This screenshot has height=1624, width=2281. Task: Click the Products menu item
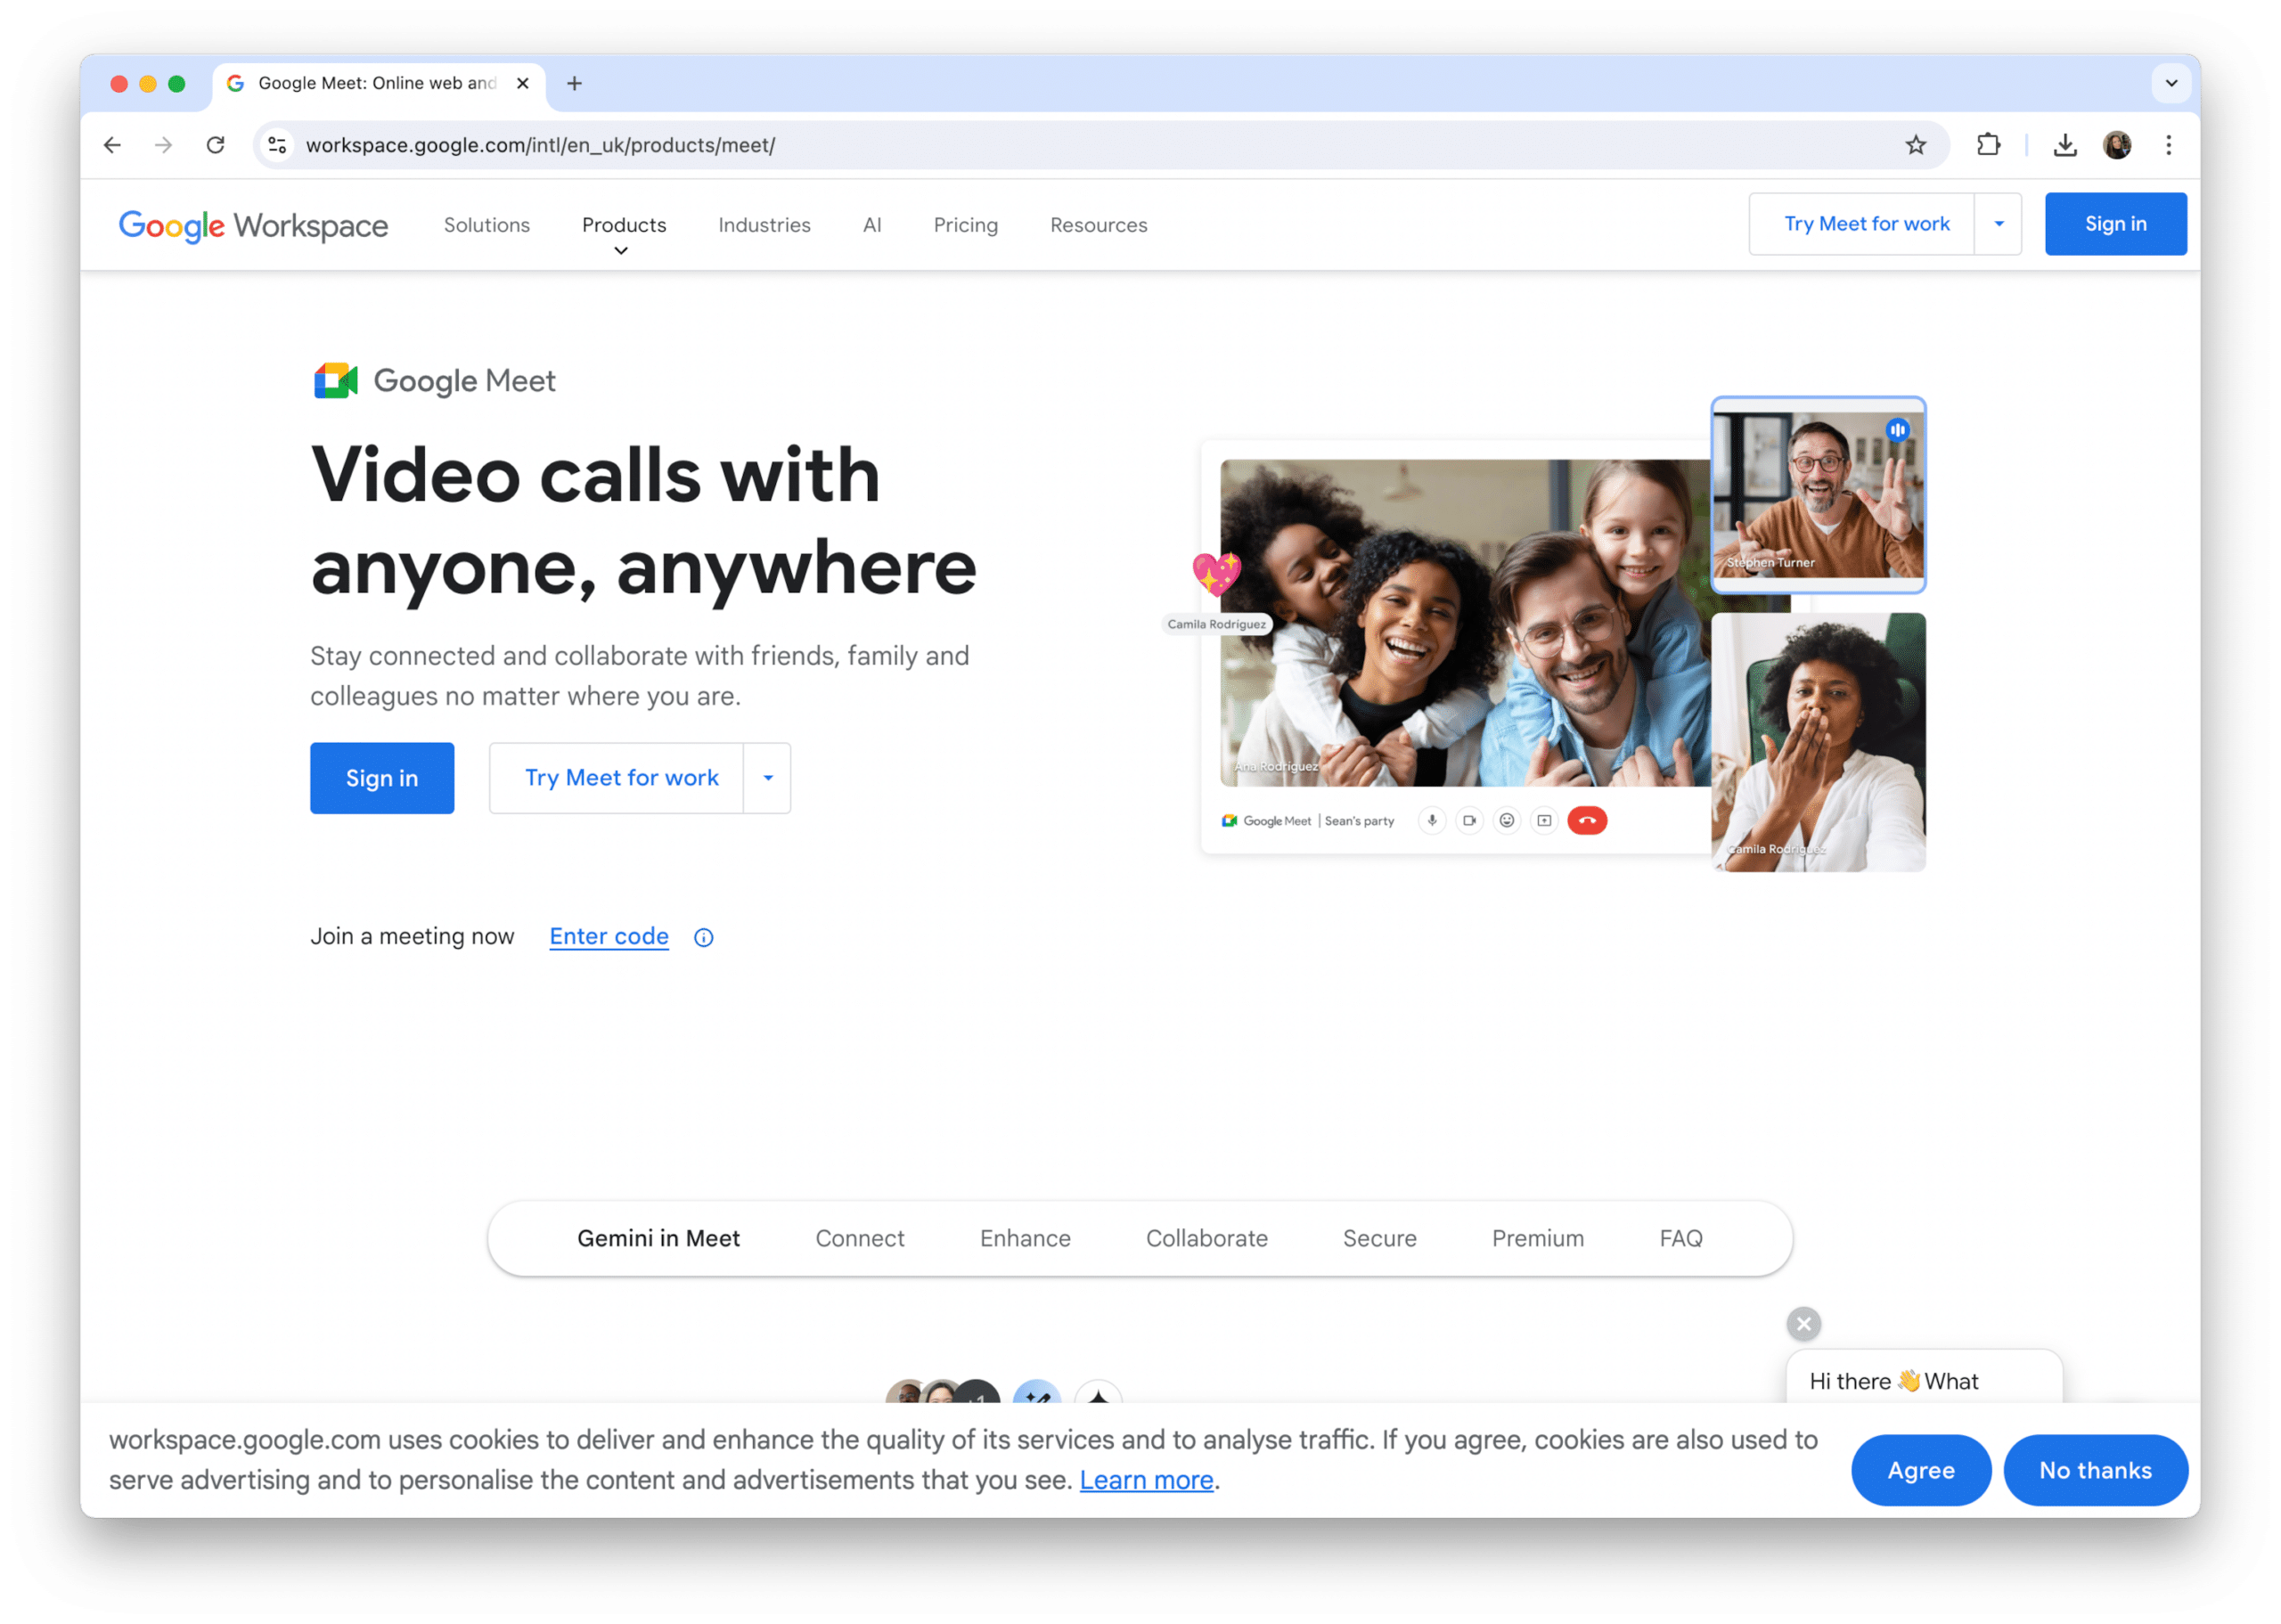pos(624,225)
